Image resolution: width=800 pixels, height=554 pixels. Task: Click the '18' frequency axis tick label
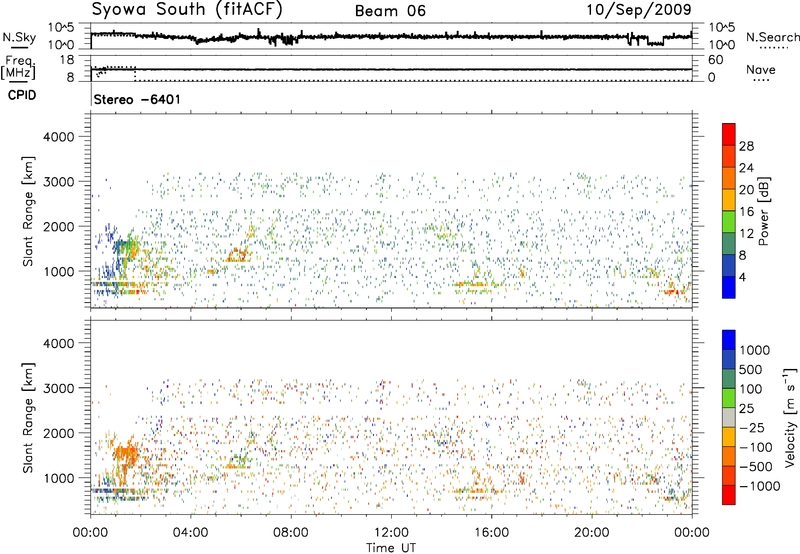tap(67, 60)
